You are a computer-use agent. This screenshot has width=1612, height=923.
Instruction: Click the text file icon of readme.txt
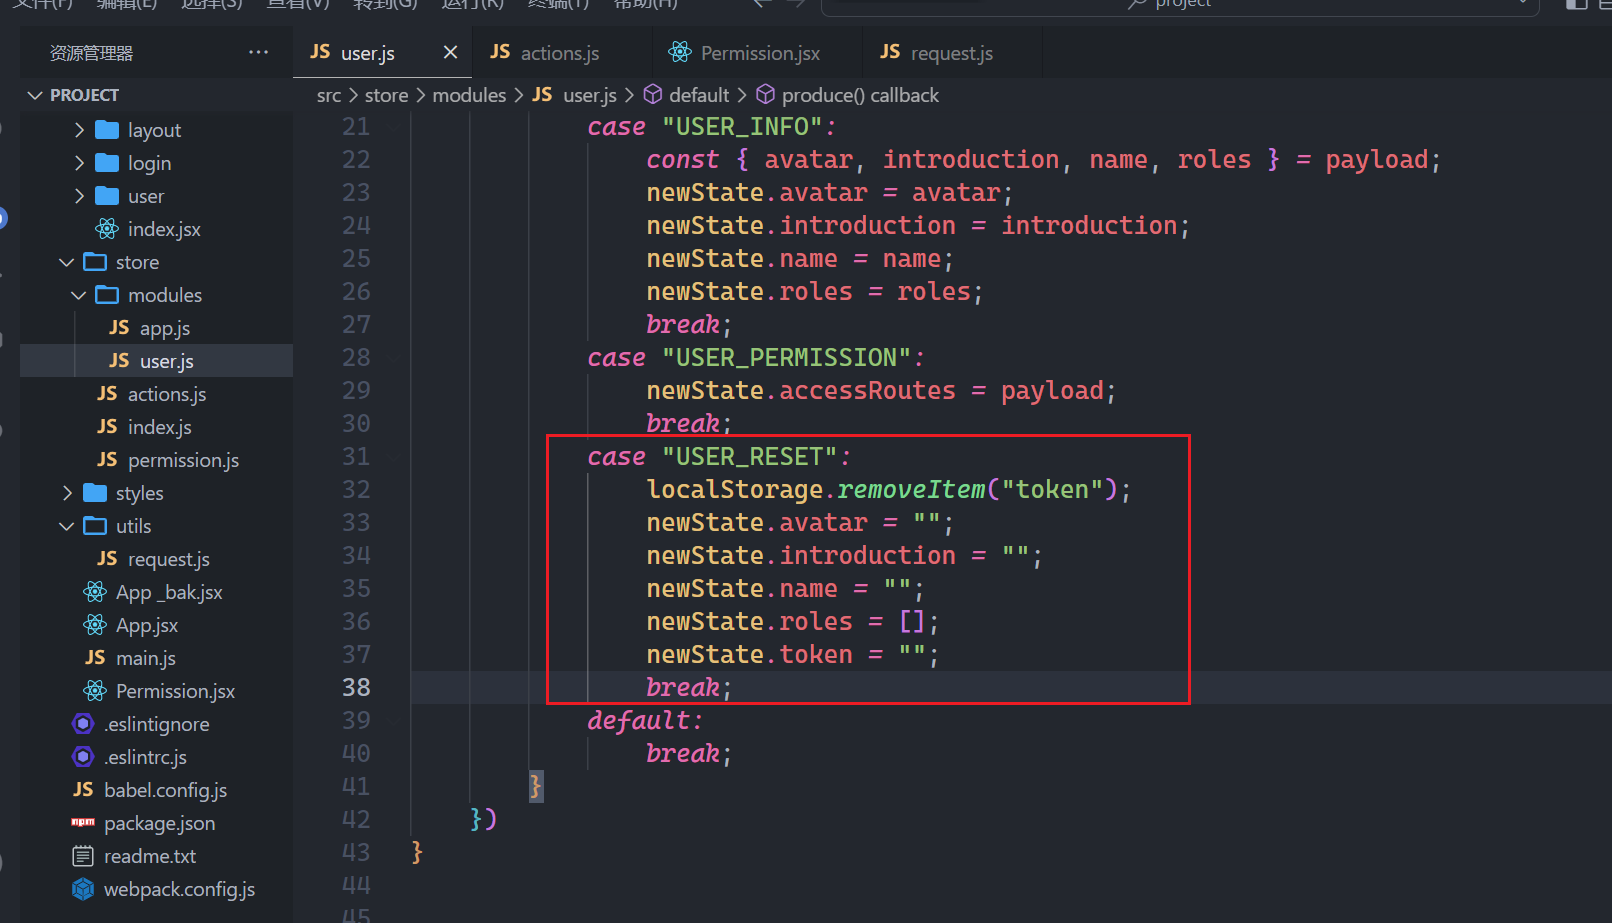83,856
